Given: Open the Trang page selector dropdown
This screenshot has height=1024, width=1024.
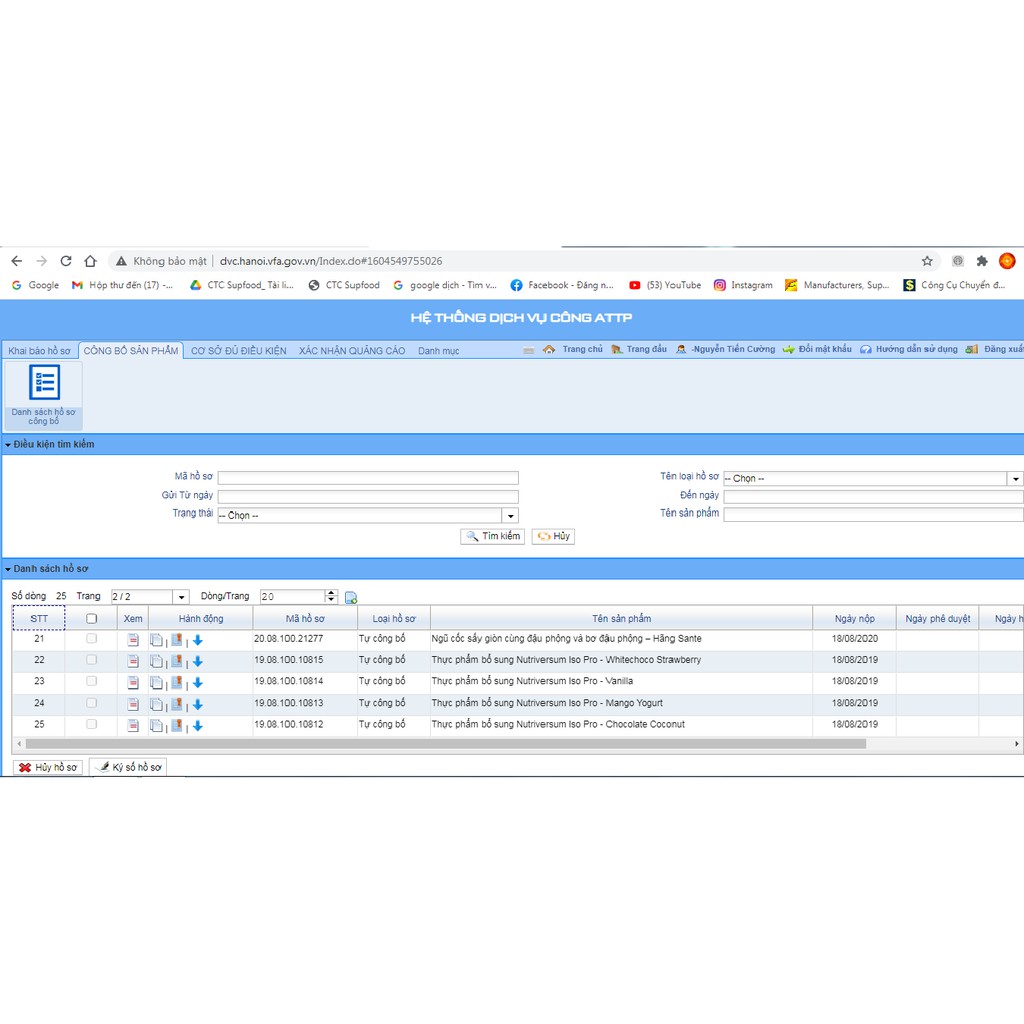Looking at the screenshot, I should [181, 598].
